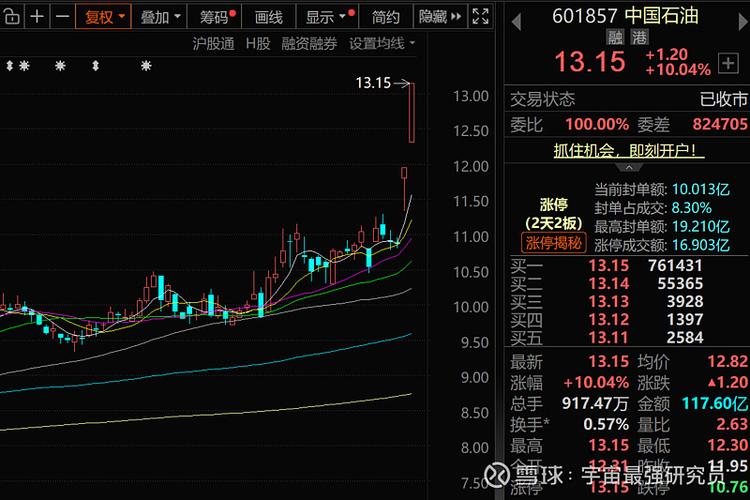Image resolution: width=750 pixels, height=500 pixels.
Task: Toggle the 沪股通 indicator
Action: 213,44
